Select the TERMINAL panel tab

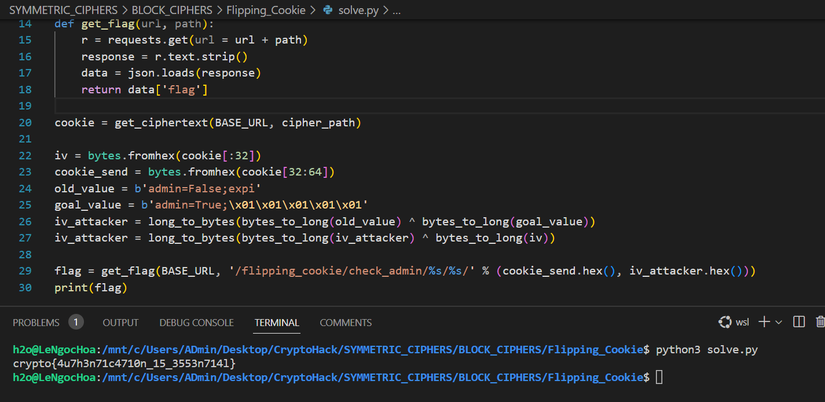[277, 323]
